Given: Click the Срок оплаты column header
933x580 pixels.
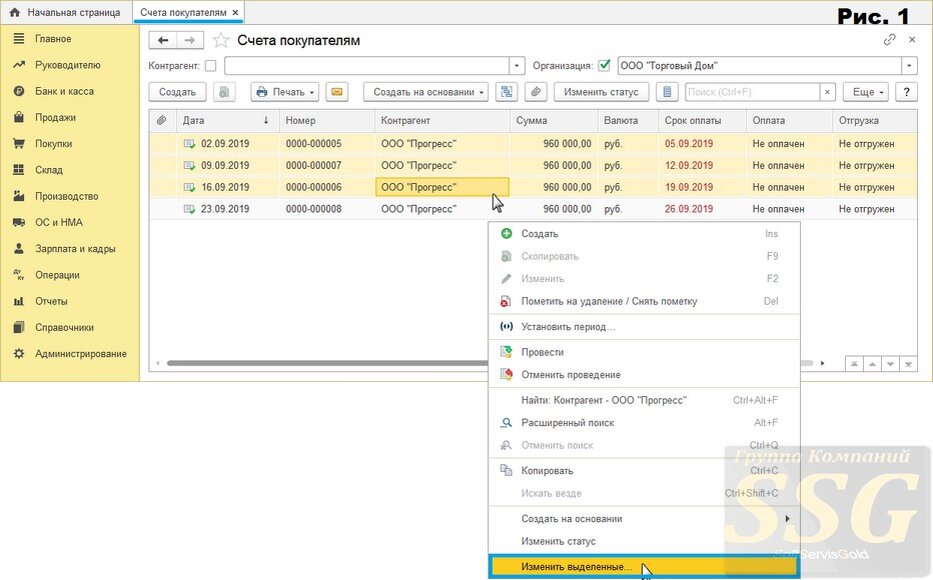Looking at the screenshot, I should pyautogui.click(x=702, y=120).
